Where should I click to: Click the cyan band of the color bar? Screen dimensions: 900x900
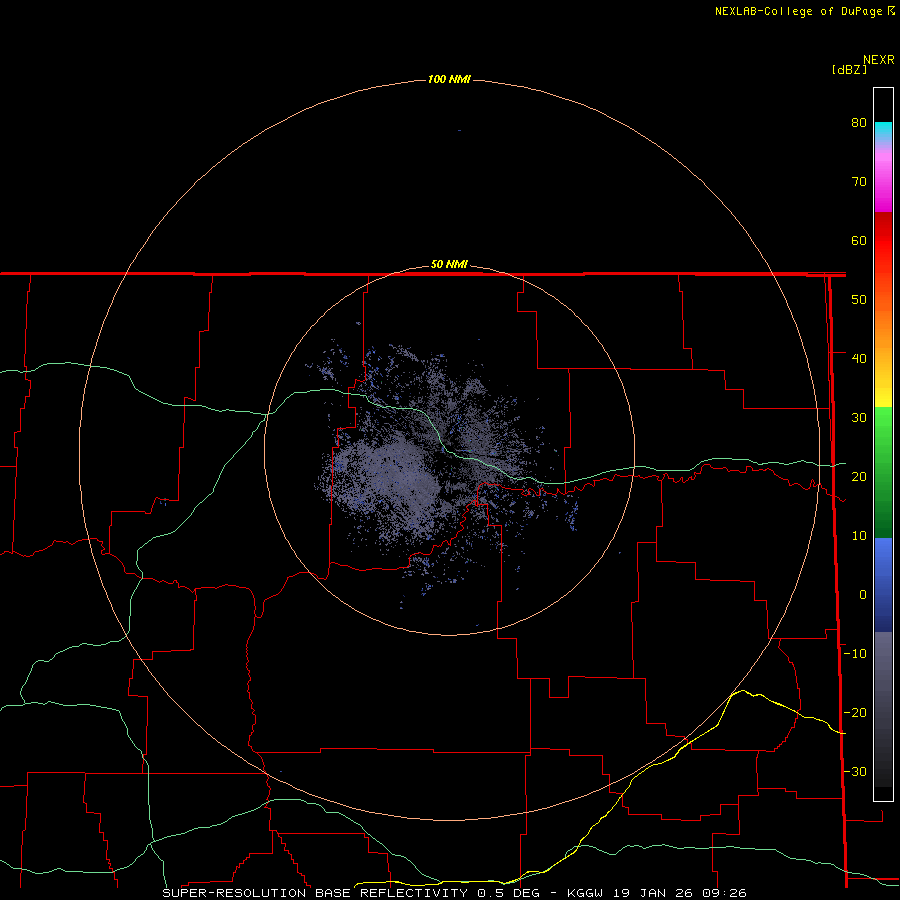click(x=883, y=131)
